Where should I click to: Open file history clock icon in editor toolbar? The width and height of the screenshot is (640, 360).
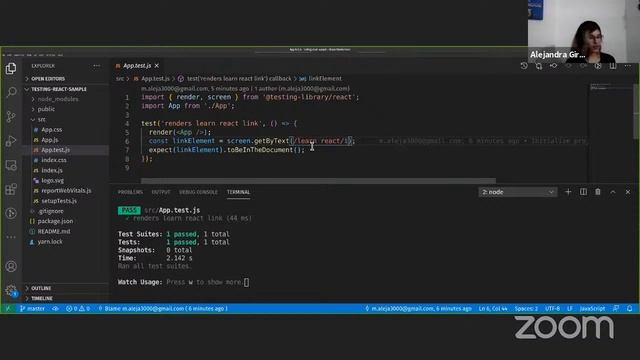click(524, 66)
